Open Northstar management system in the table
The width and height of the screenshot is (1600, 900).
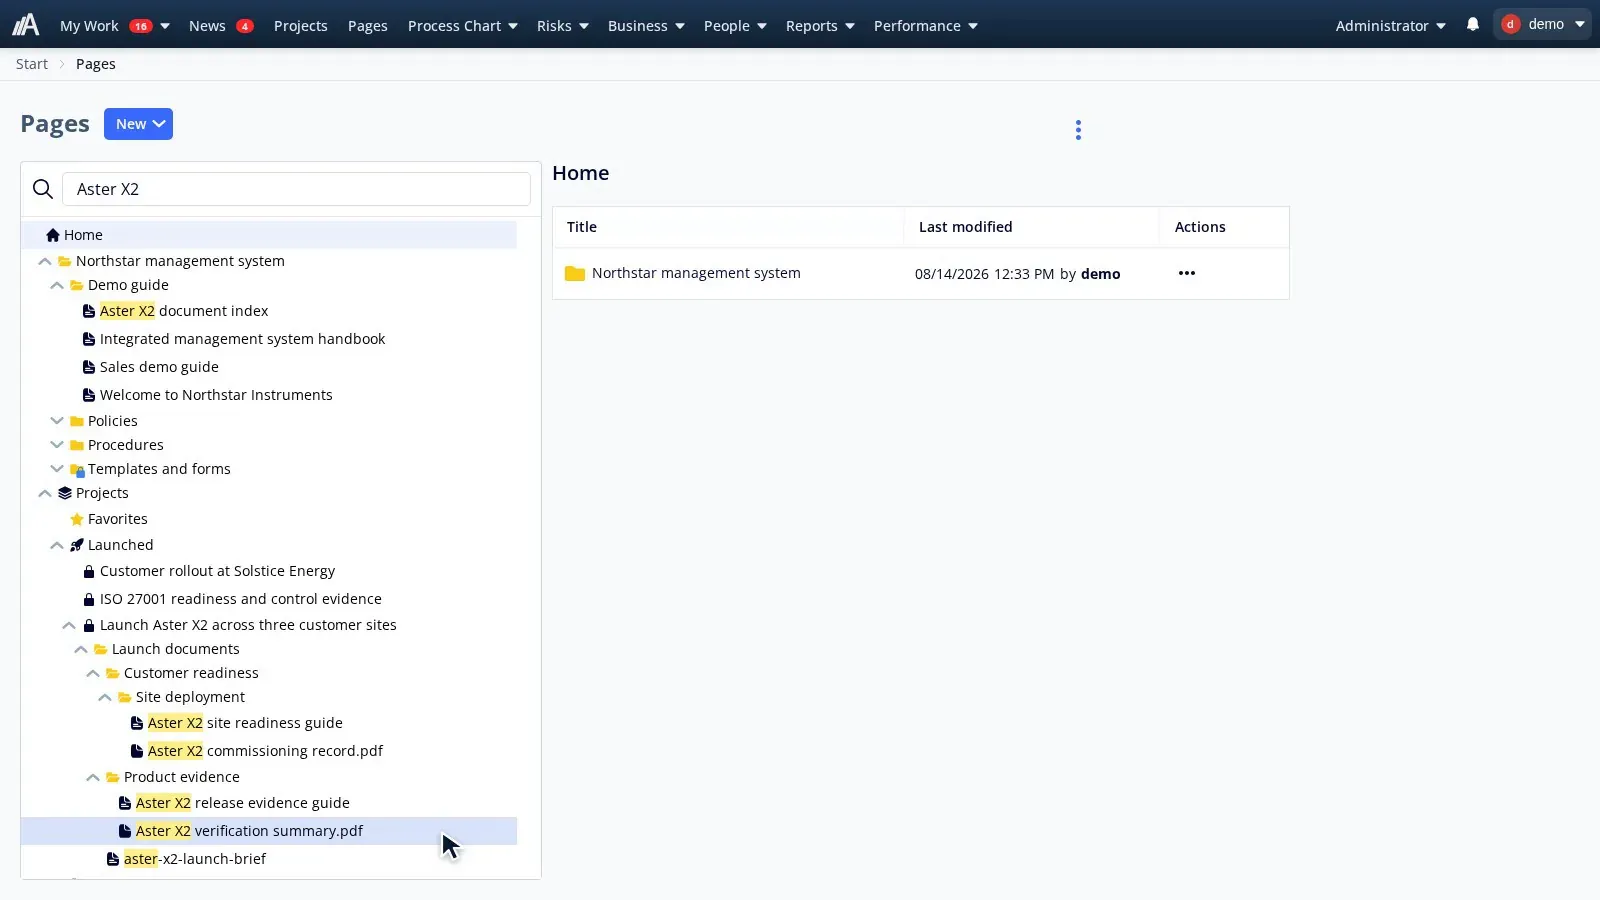click(x=696, y=273)
